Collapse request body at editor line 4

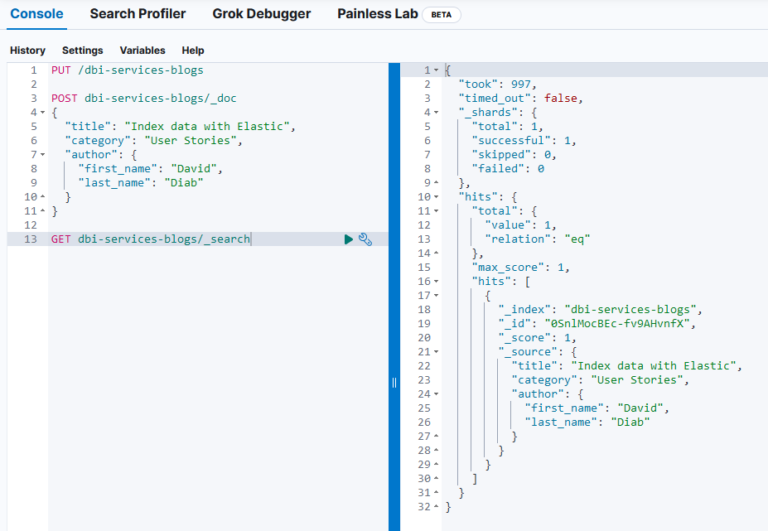tap(41, 113)
